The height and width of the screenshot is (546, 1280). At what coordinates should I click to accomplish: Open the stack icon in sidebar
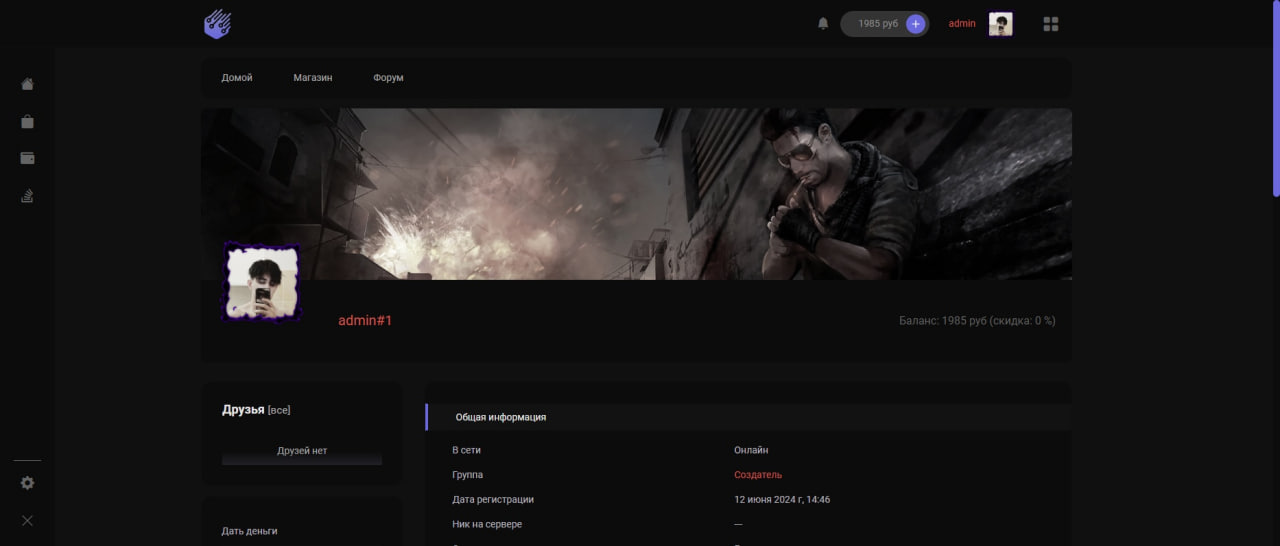click(x=28, y=196)
